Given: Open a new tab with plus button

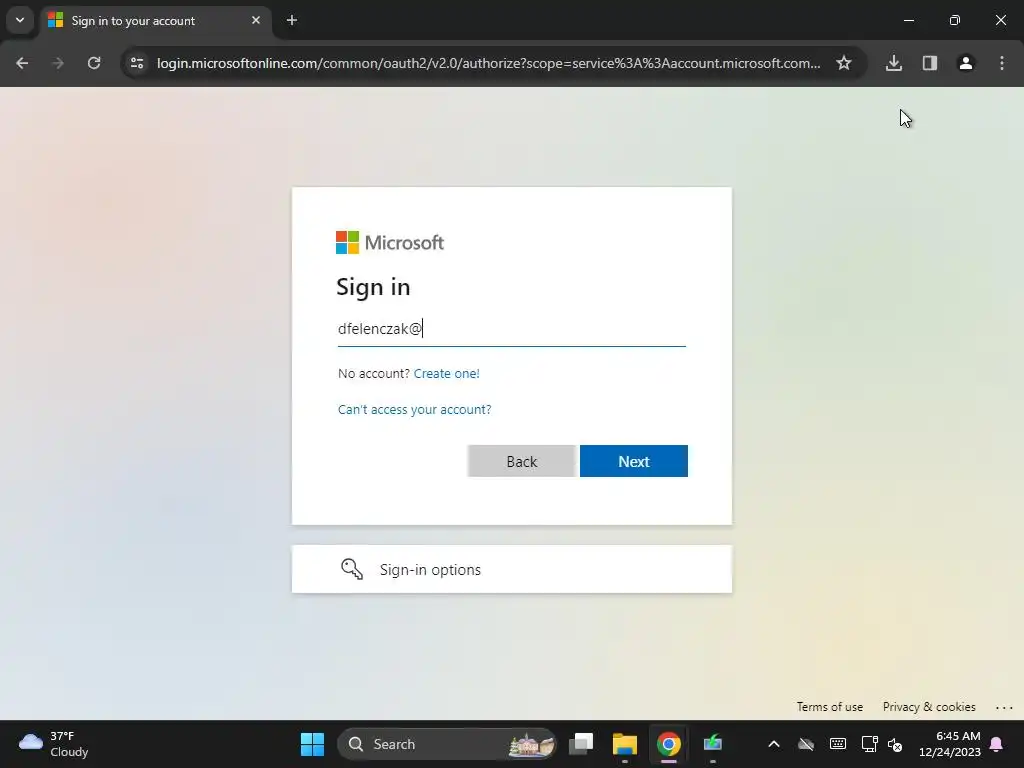Looking at the screenshot, I should click(x=292, y=20).
